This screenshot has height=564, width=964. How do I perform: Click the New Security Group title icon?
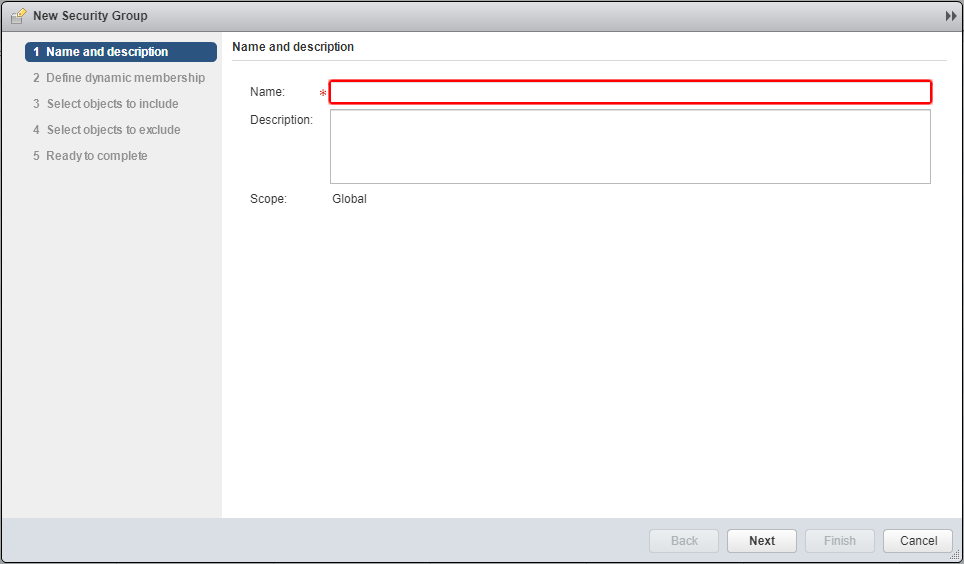click(x=18, y=16)
